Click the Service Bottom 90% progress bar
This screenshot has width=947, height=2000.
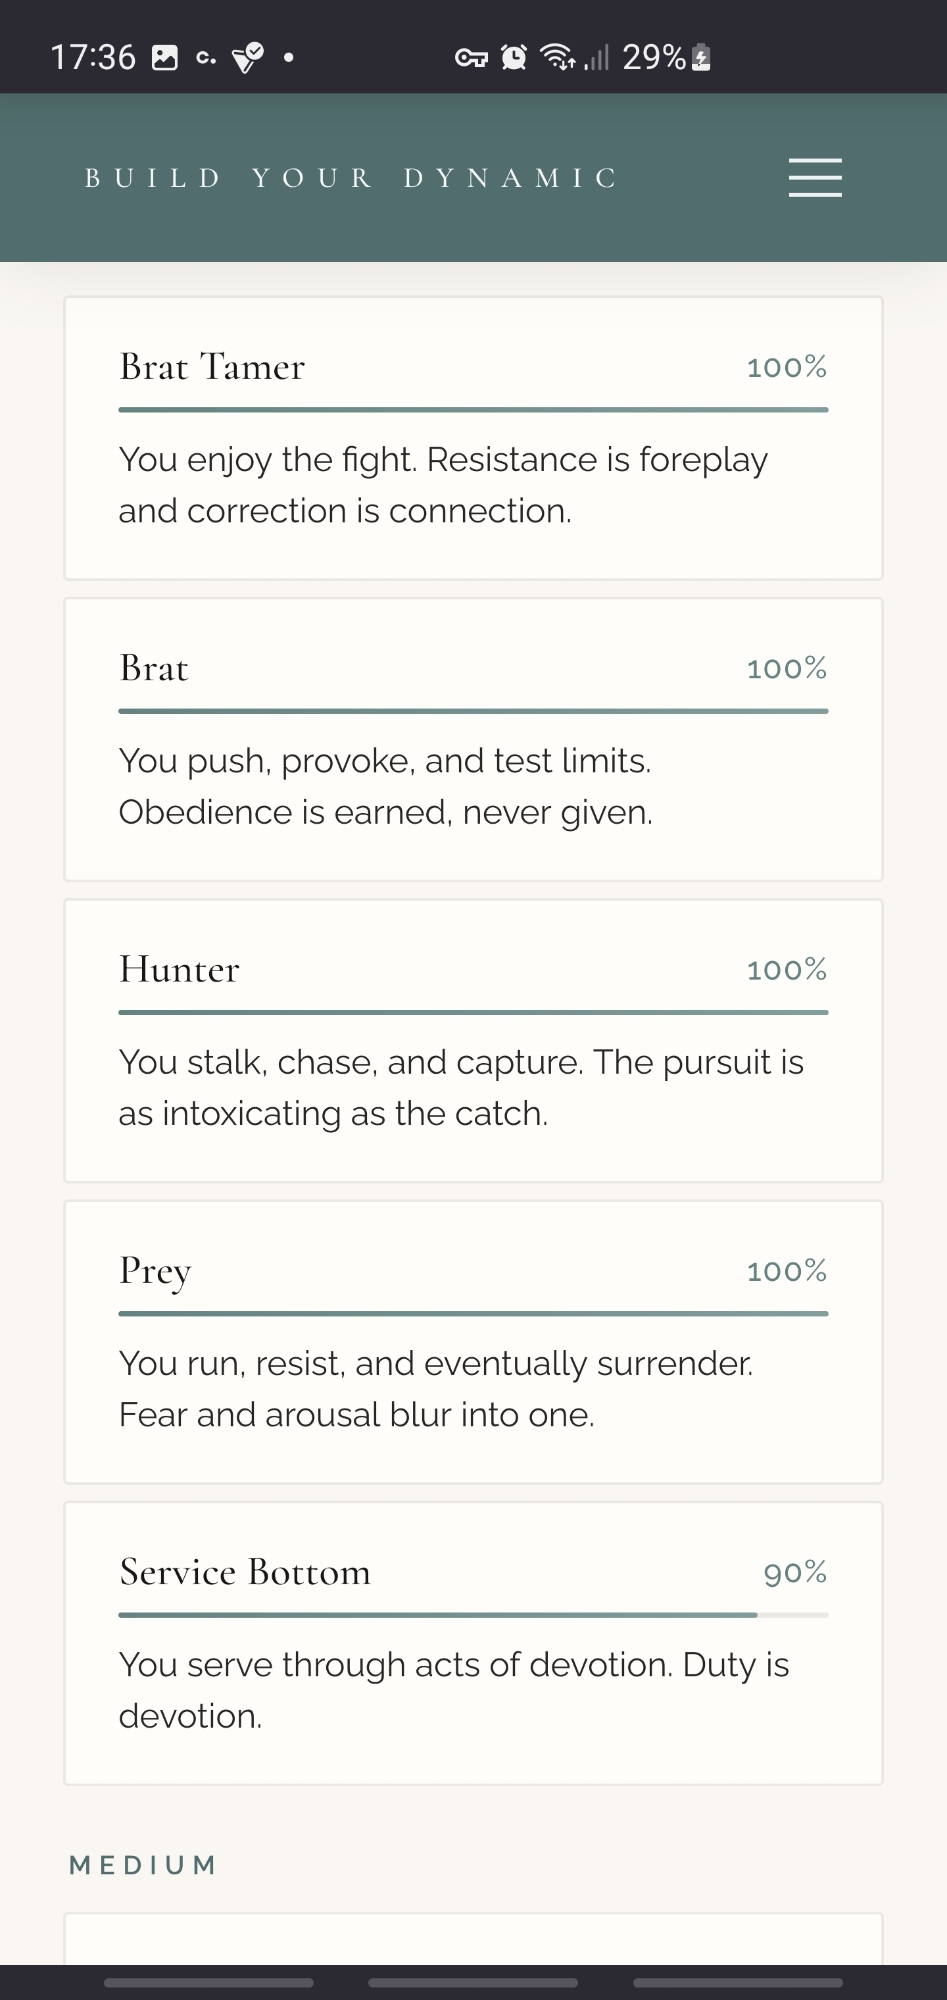tap(473, 1615)
